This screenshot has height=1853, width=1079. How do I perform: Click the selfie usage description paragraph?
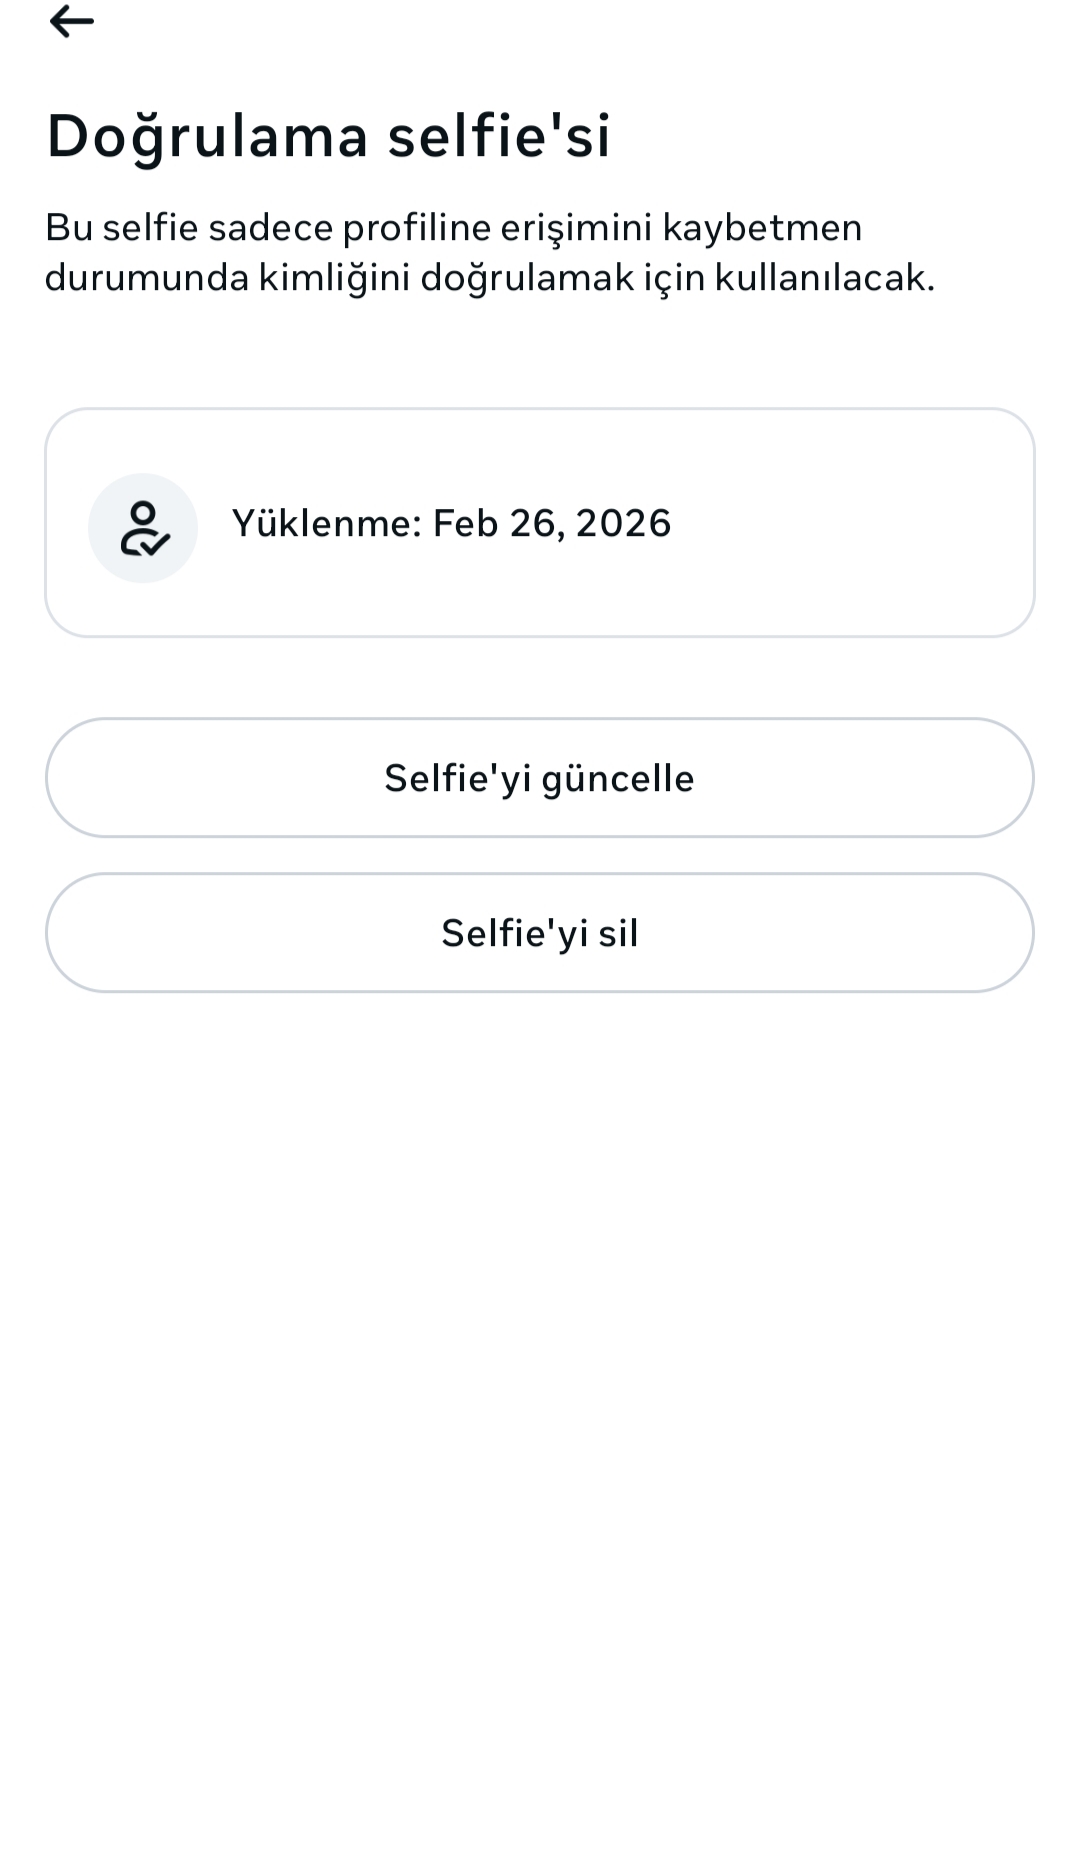(489, 252)
